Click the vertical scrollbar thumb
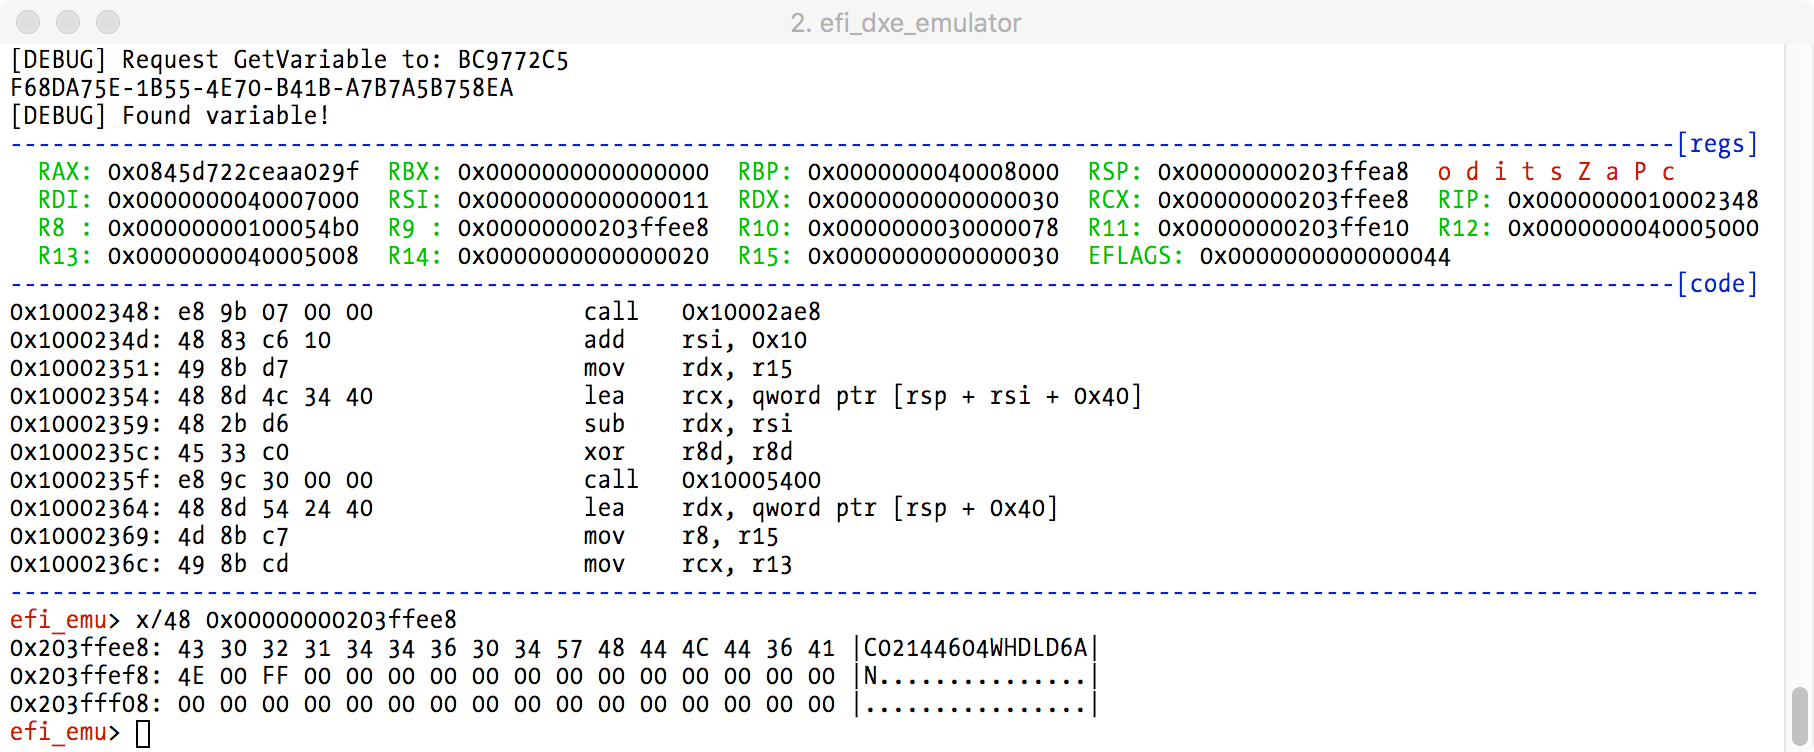 point(1799,714)
